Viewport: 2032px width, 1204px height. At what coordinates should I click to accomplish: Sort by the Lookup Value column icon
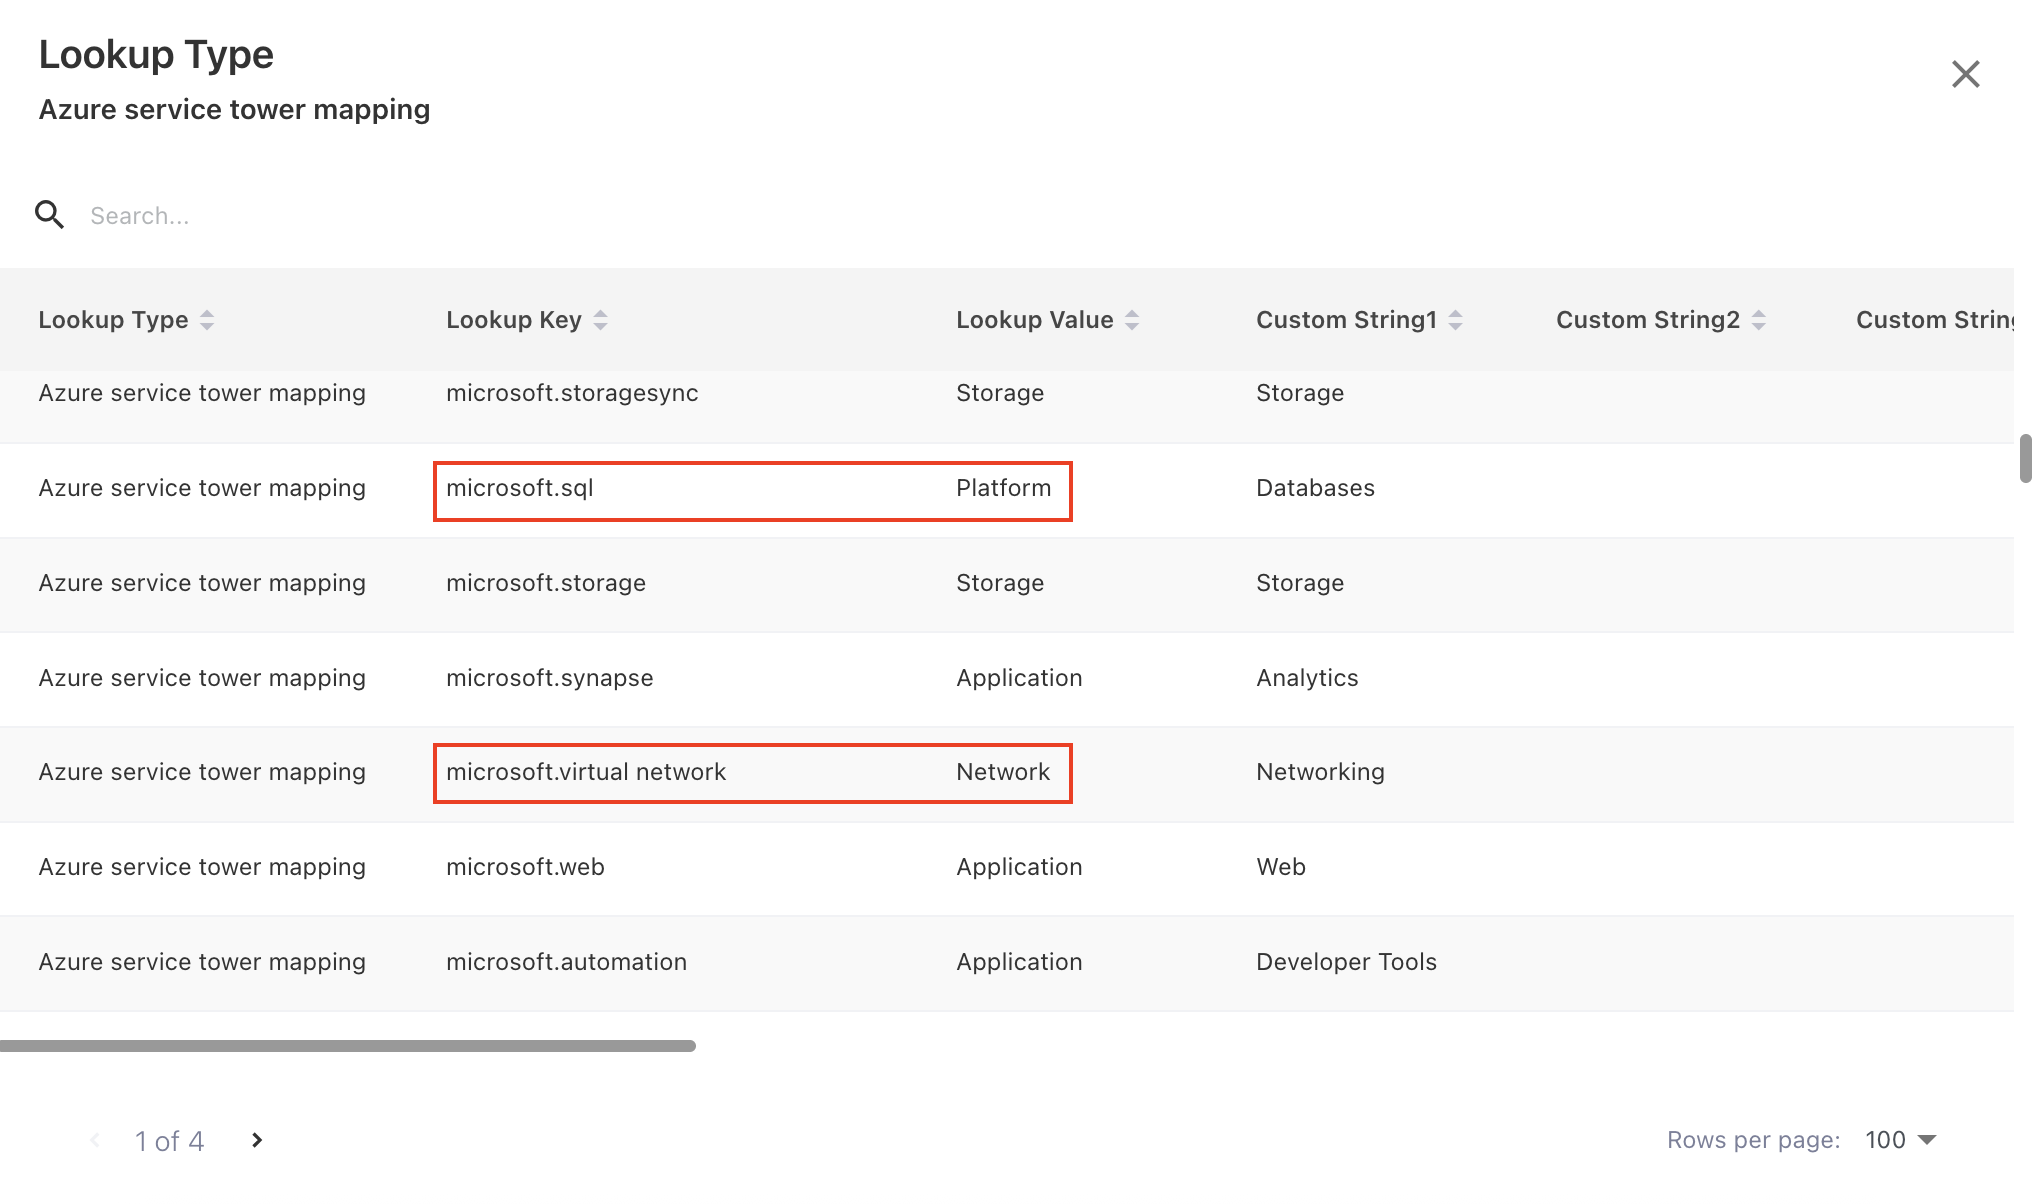point(1131,319)
